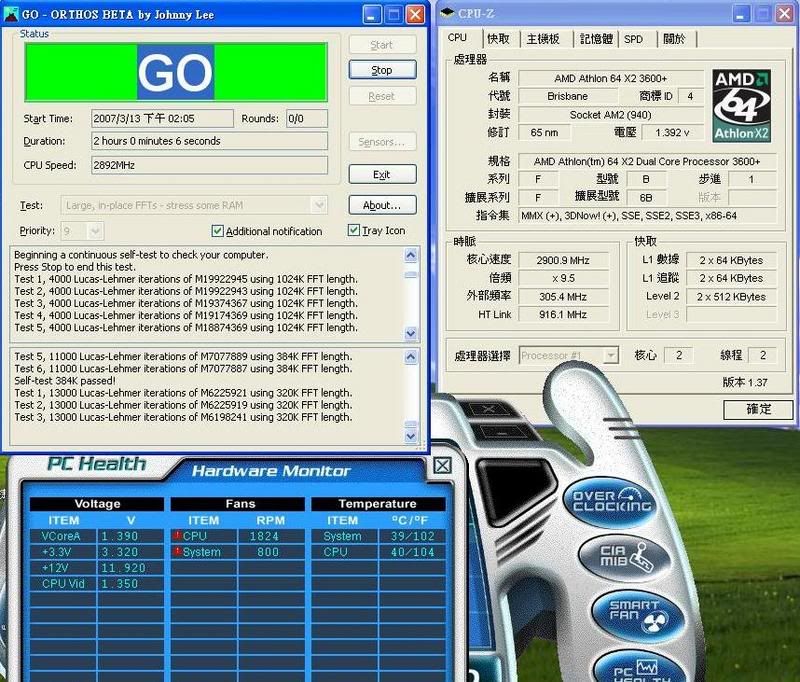Viewport: 800px width, 682px height.
Task: Toggle the Additional notification checkbox
Action: pyautogui.click(x=217, y=231)
